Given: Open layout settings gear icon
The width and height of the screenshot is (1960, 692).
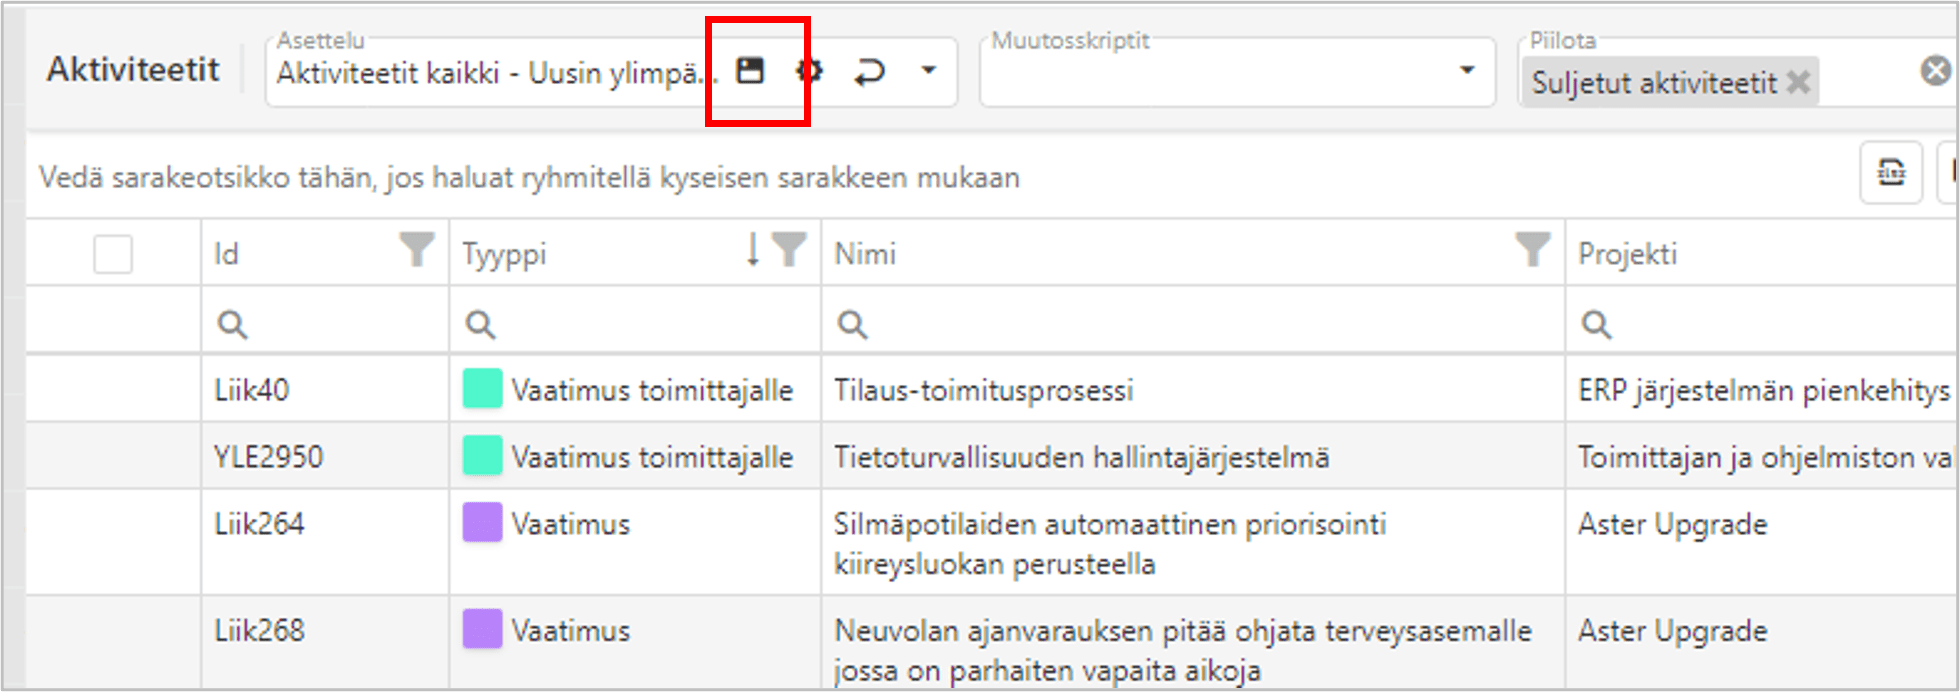Looking at the screenshot, I should [x=809, y=71].
